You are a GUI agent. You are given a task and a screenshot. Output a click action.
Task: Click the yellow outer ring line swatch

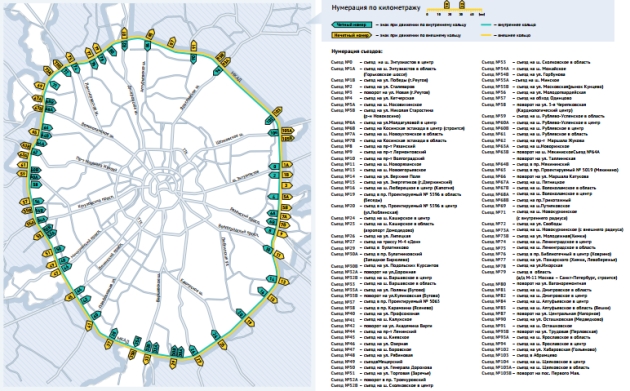pyautogui.click(x=487, y=35)
